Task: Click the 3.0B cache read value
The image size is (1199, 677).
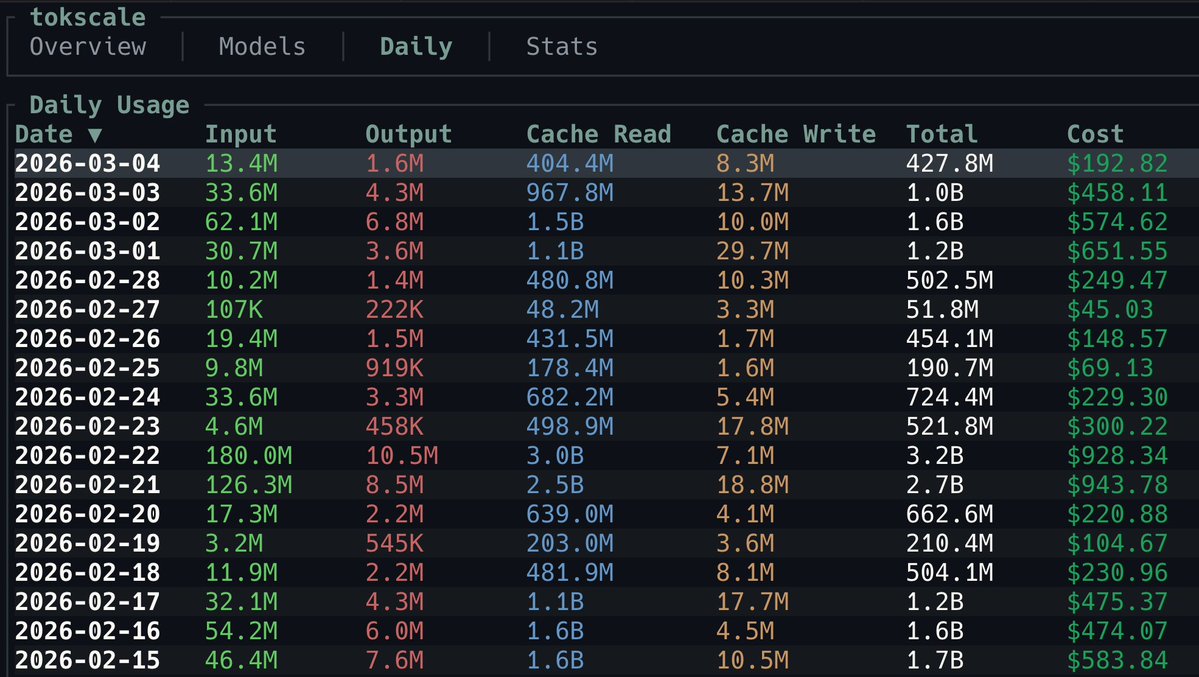Action: pos(555,456)
